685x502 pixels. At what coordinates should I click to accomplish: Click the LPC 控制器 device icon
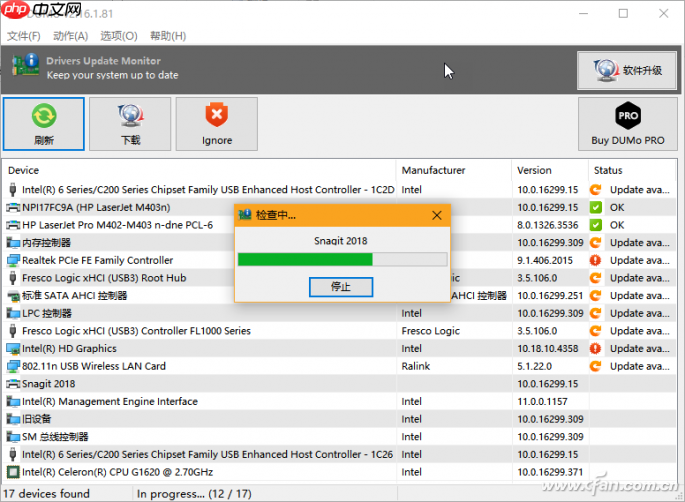pyautogui.click(x=13, y=313)
